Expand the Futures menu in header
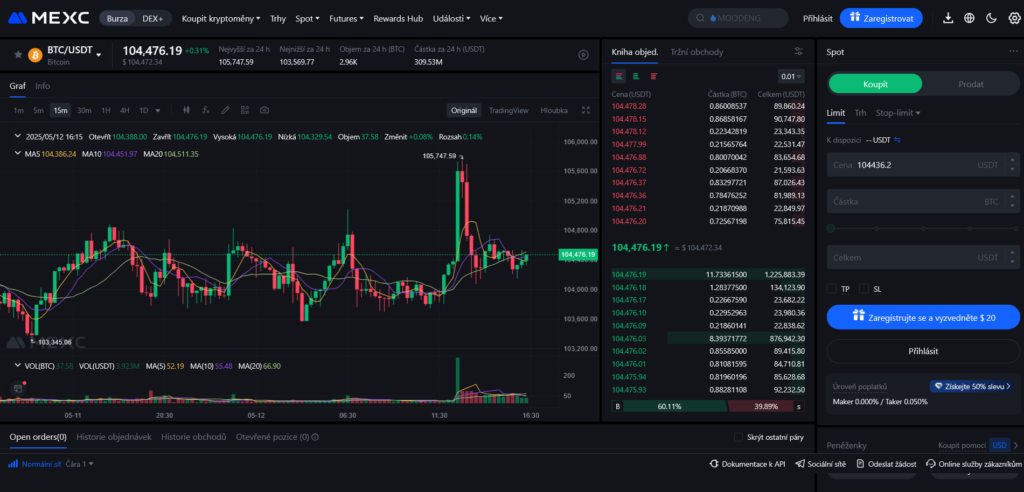The height and width of the screenshot is (492, 1024). point(346,18)
